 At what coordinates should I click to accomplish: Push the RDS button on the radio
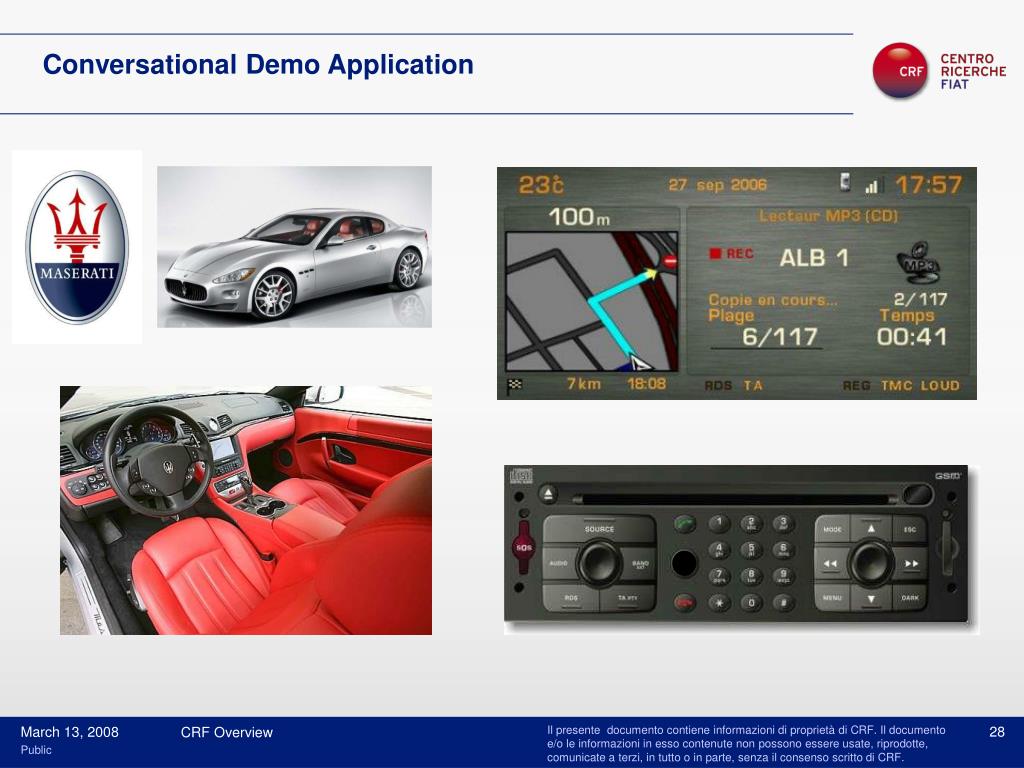pyautogui.click(x=571, y=598)
